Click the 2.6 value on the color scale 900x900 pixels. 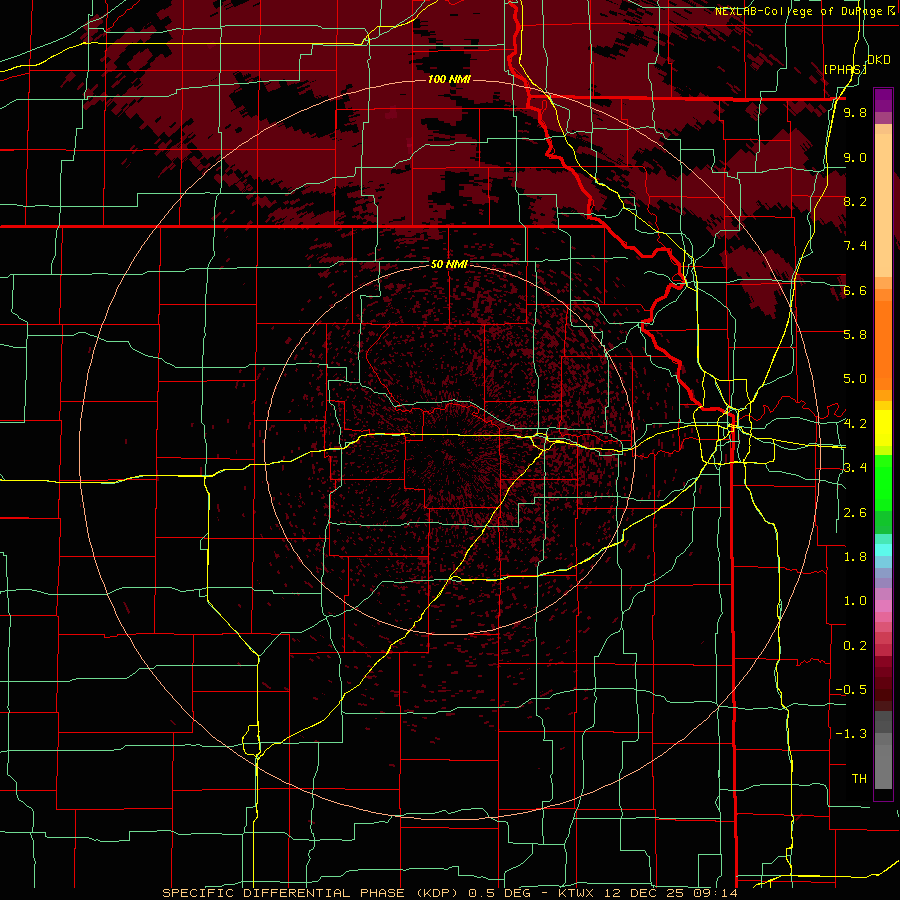[x=855, y=513]
